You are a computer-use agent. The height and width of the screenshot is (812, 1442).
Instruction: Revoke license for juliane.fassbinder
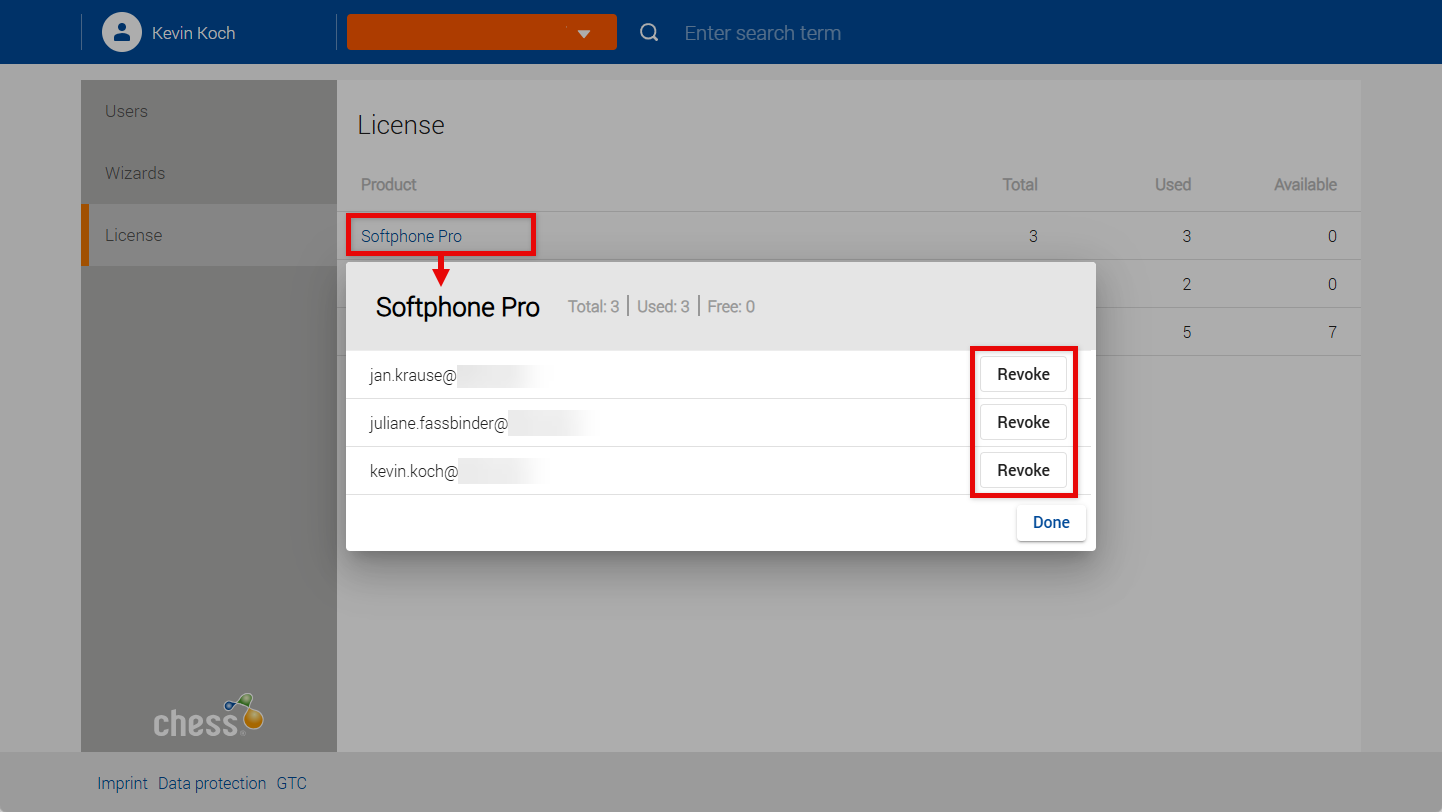pos(1022,422)
